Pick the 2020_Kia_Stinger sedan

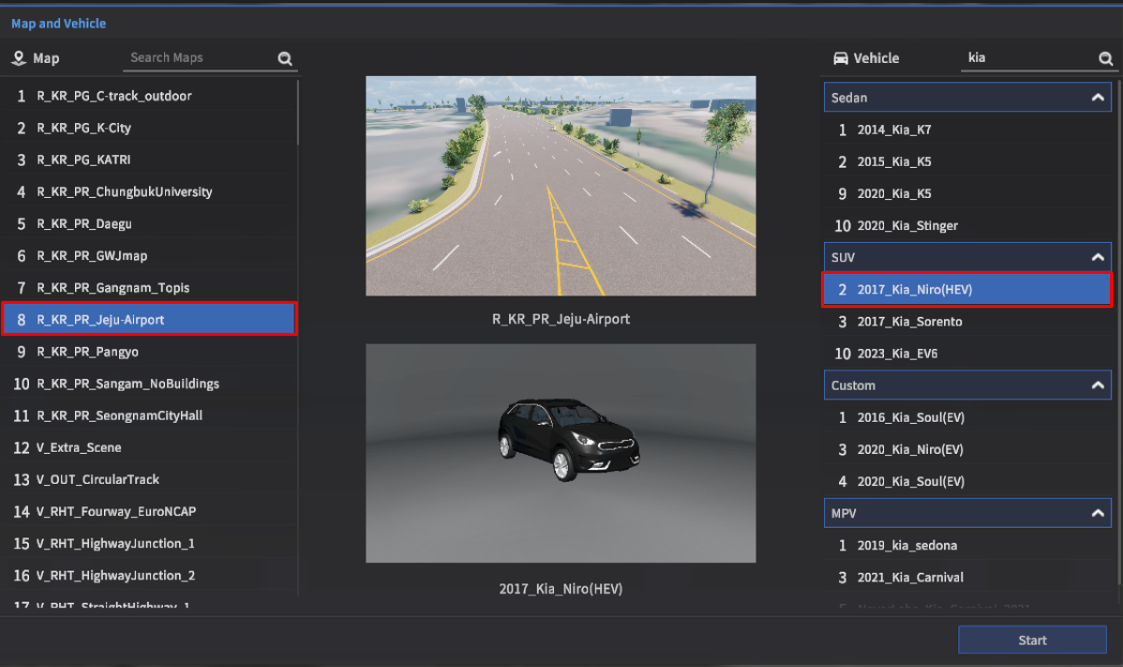tap(907, 226)
